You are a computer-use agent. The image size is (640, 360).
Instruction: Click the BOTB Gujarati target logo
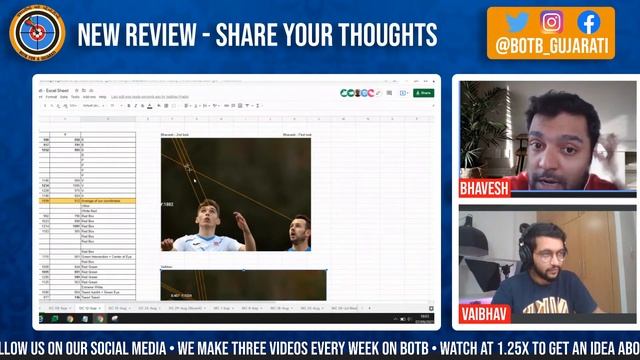[37, 33]
